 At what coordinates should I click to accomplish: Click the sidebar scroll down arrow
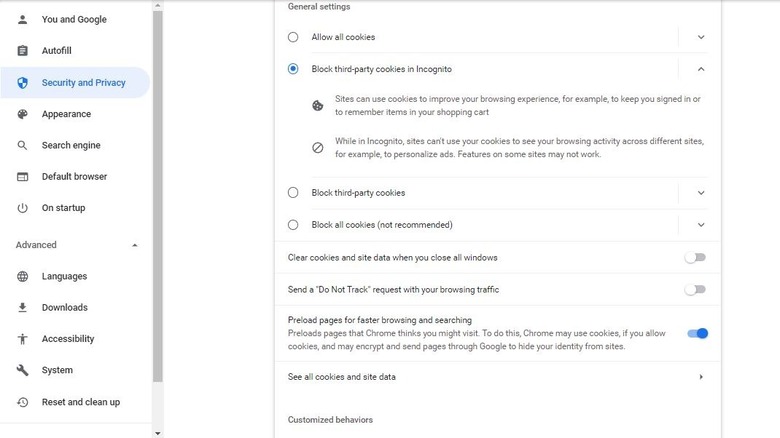tap(157, 433)
